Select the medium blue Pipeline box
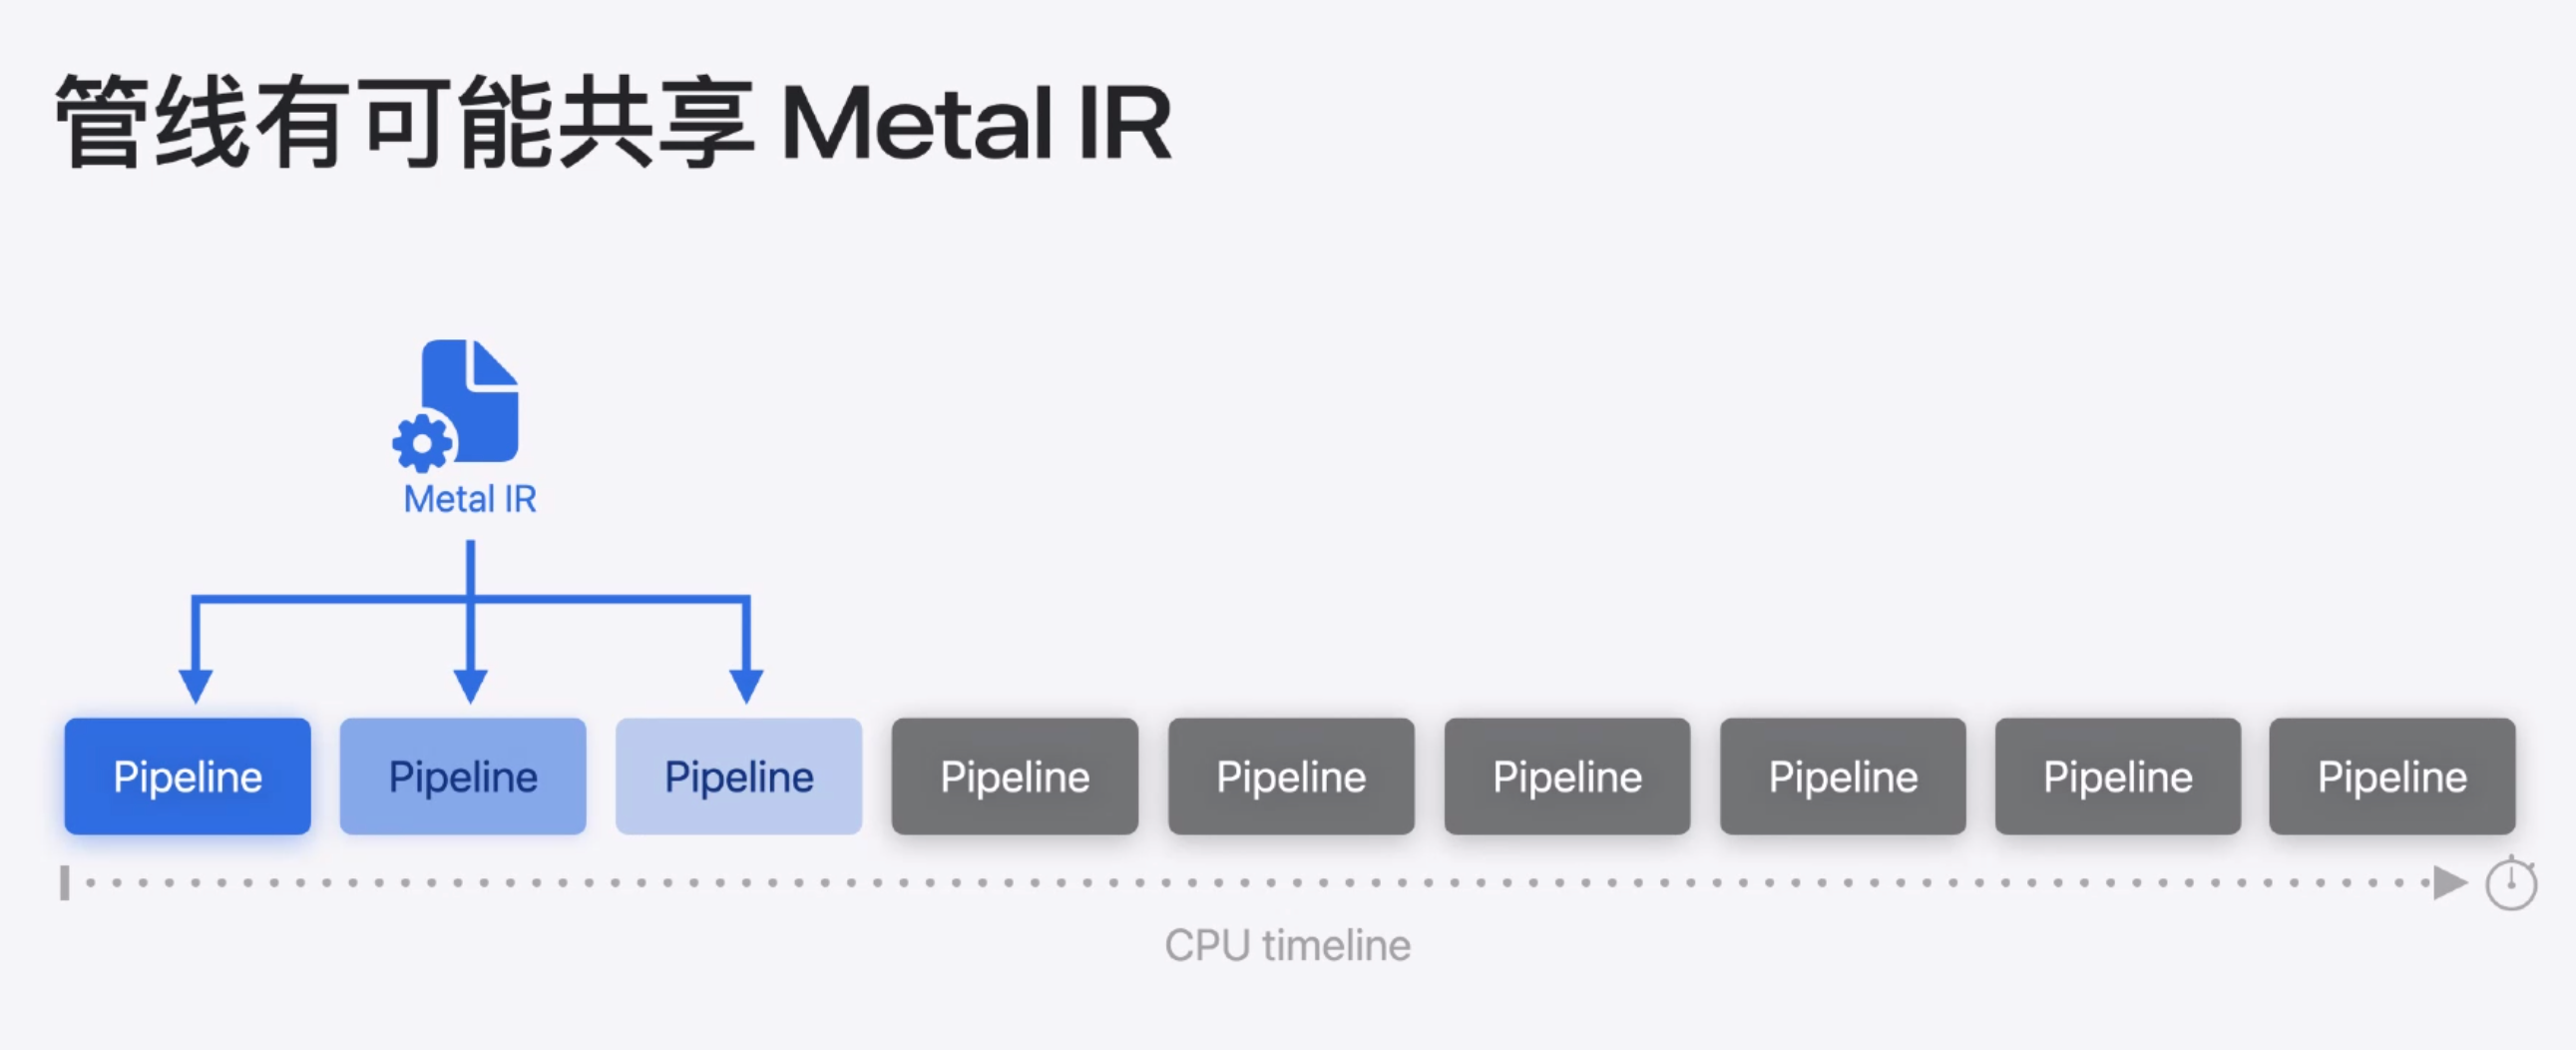2576x1050 pixels. pos(463,776)
